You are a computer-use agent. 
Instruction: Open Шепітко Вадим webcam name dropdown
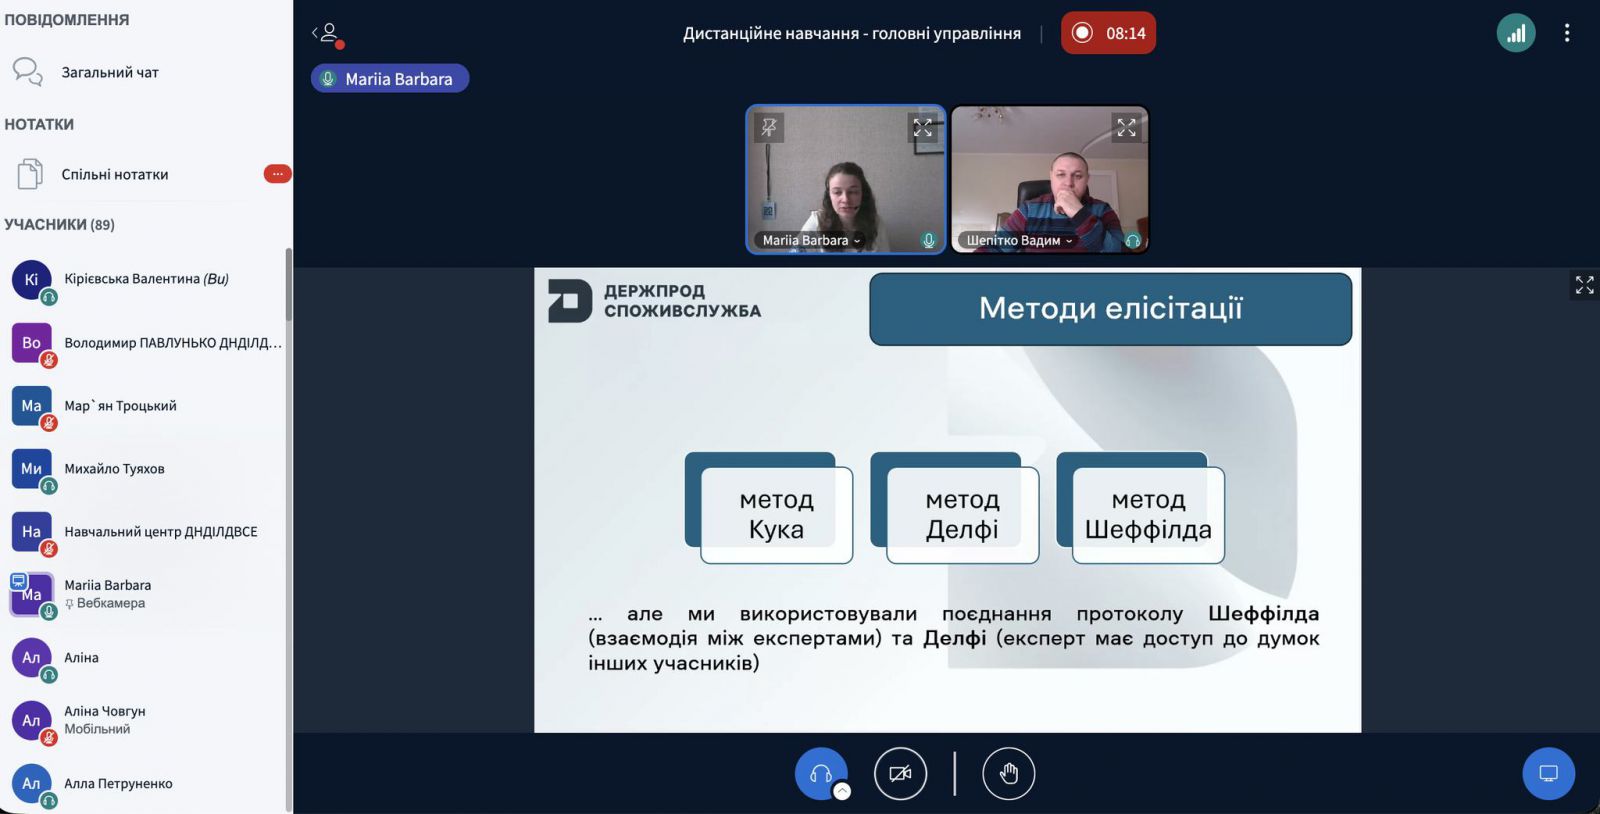[1018, 240]
